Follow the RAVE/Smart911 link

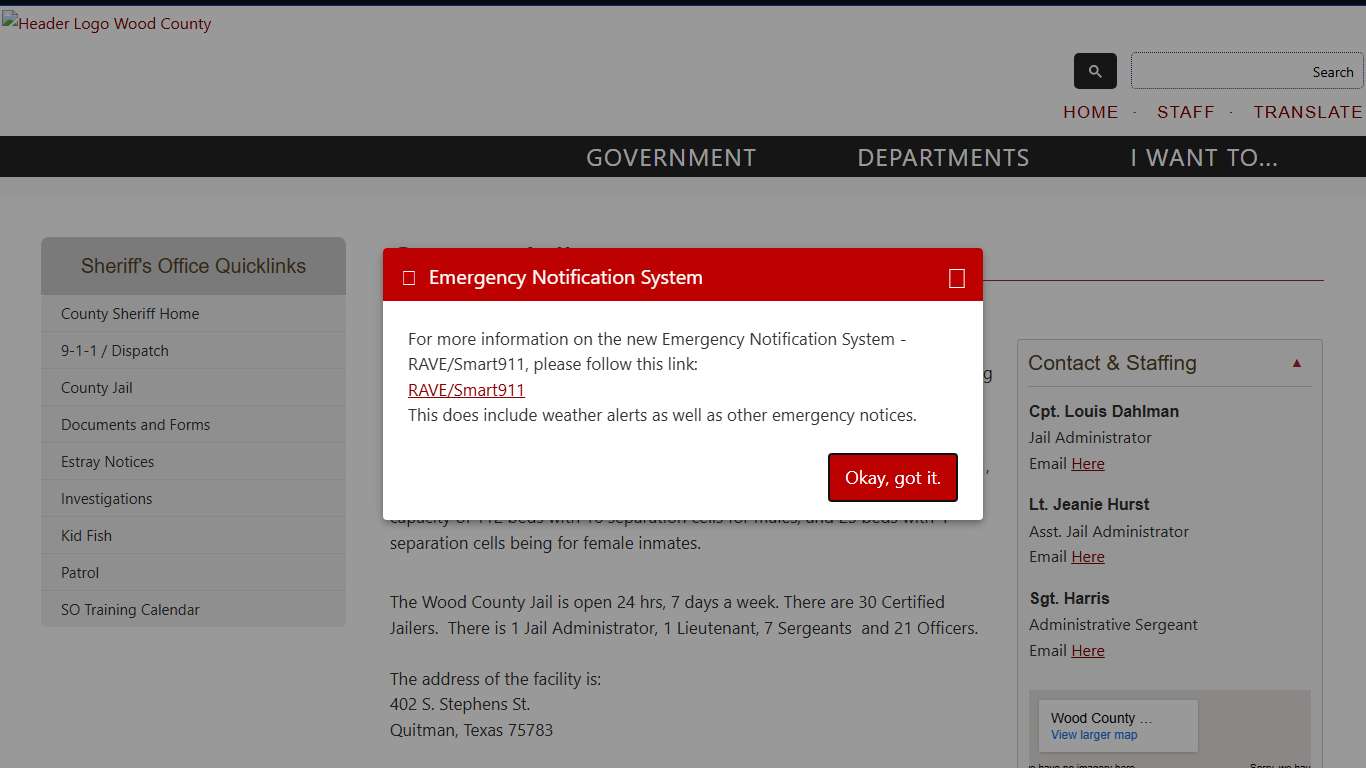click(466, 390)
